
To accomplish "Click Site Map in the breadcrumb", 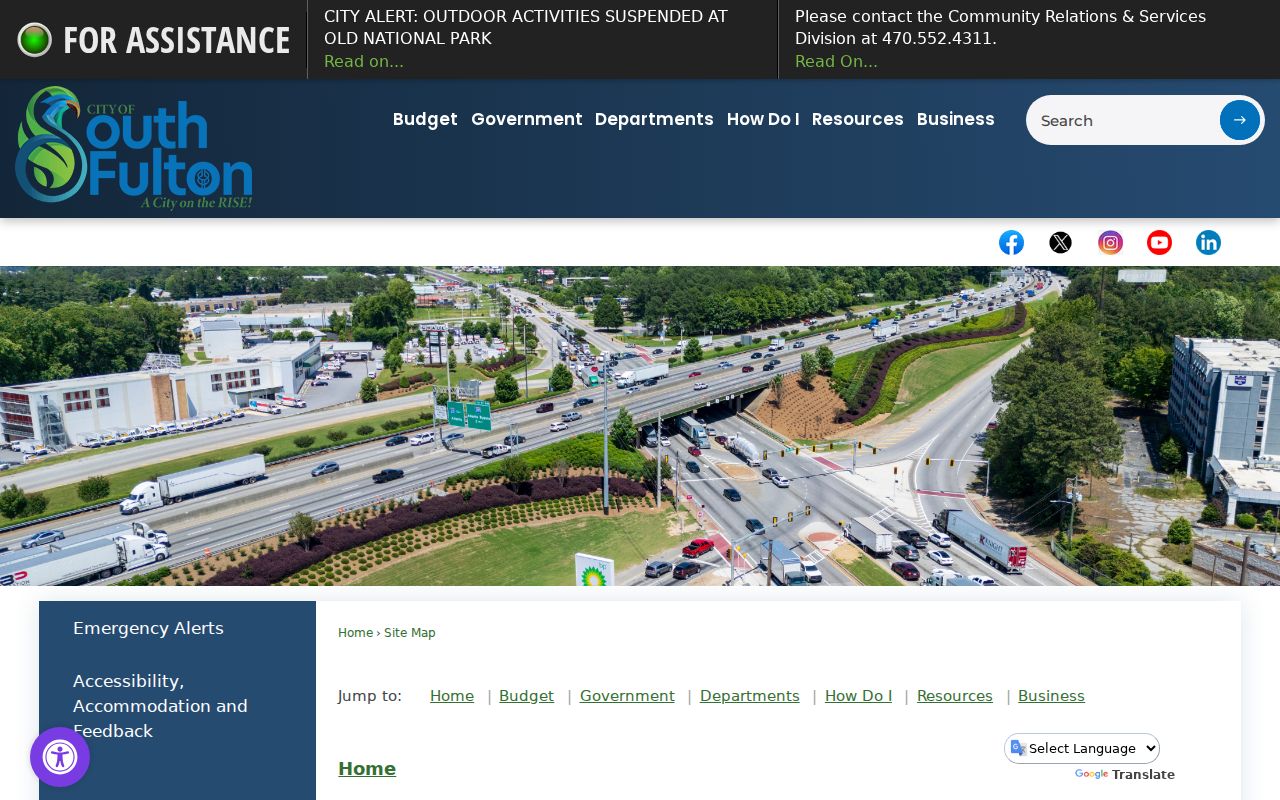I will click(410, 633).
